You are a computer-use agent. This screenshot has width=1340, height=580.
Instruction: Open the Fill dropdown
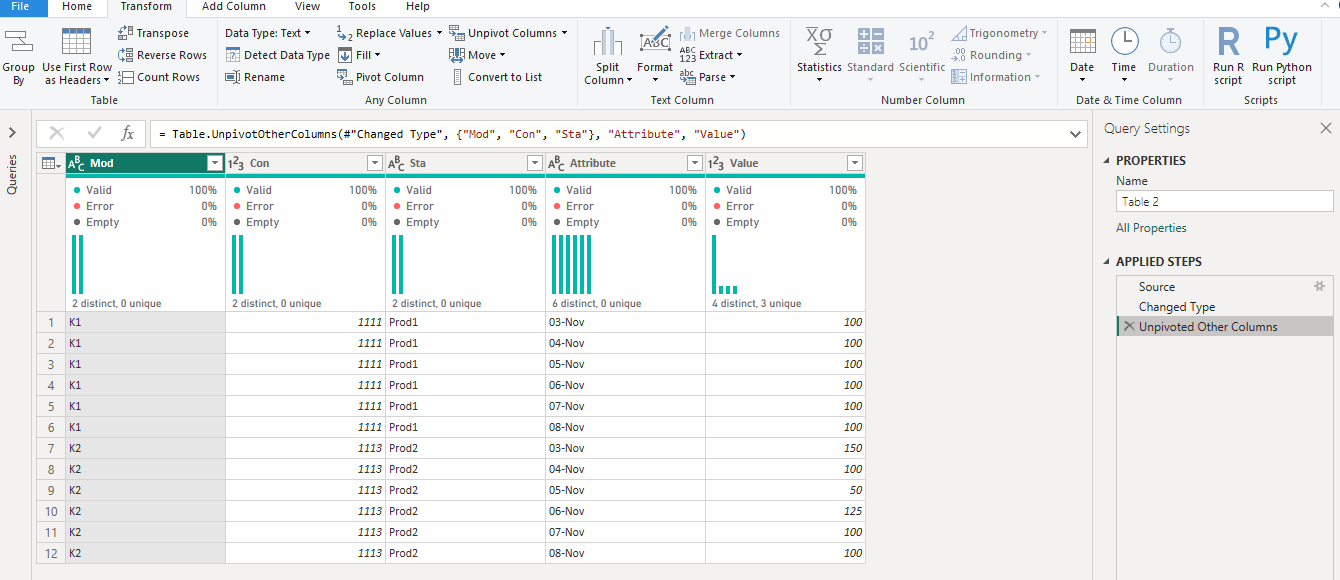click(x=359, y=55)
